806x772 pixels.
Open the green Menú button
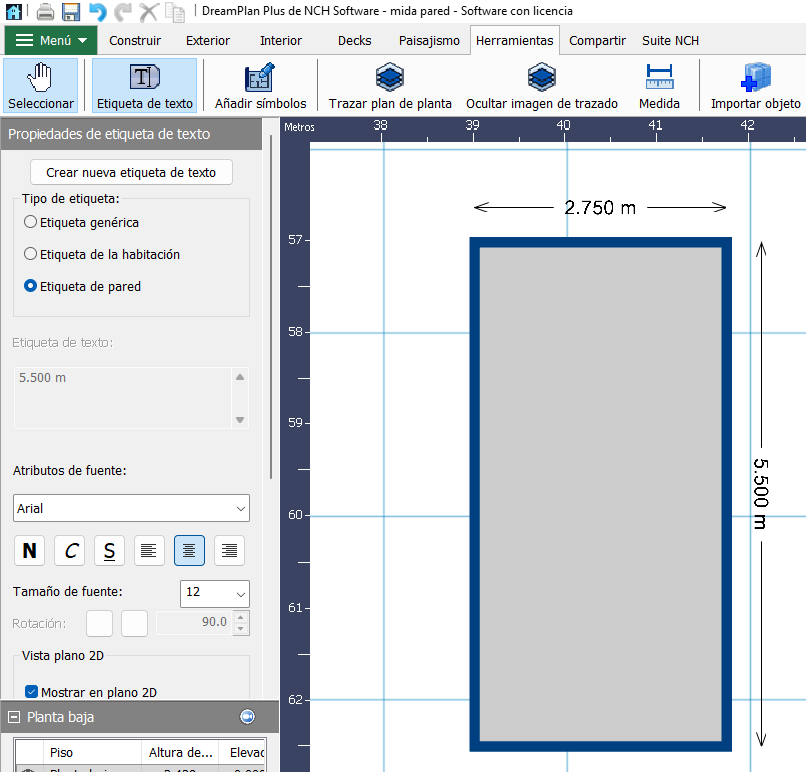(51, 41)
